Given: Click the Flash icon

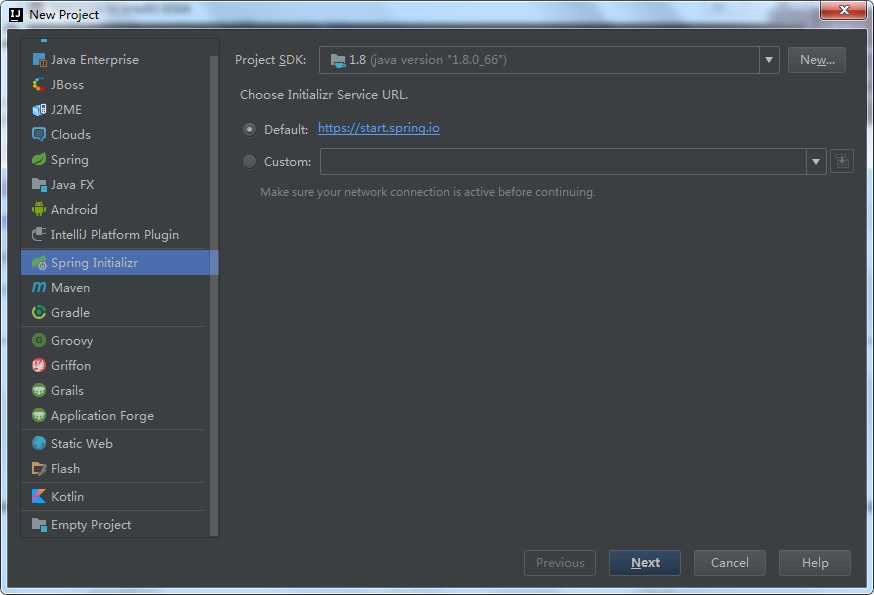Looking at the screenshot, I should point(39,468).
